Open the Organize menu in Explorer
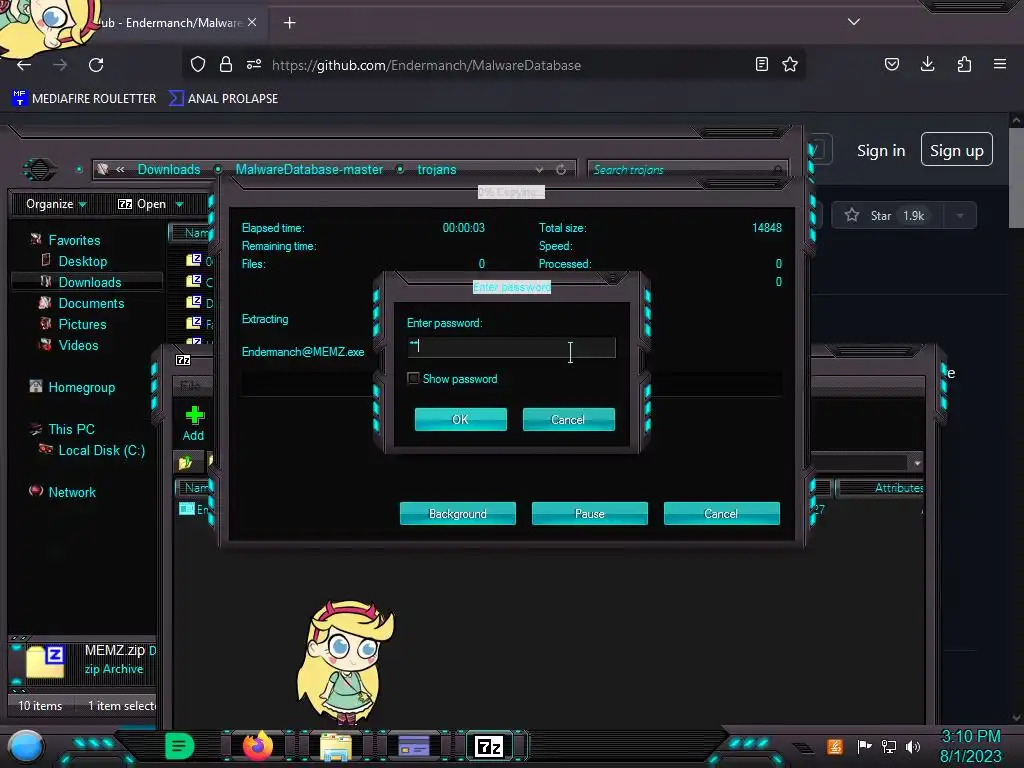The height and width of the screenshot is (768, 1024). 56,204
